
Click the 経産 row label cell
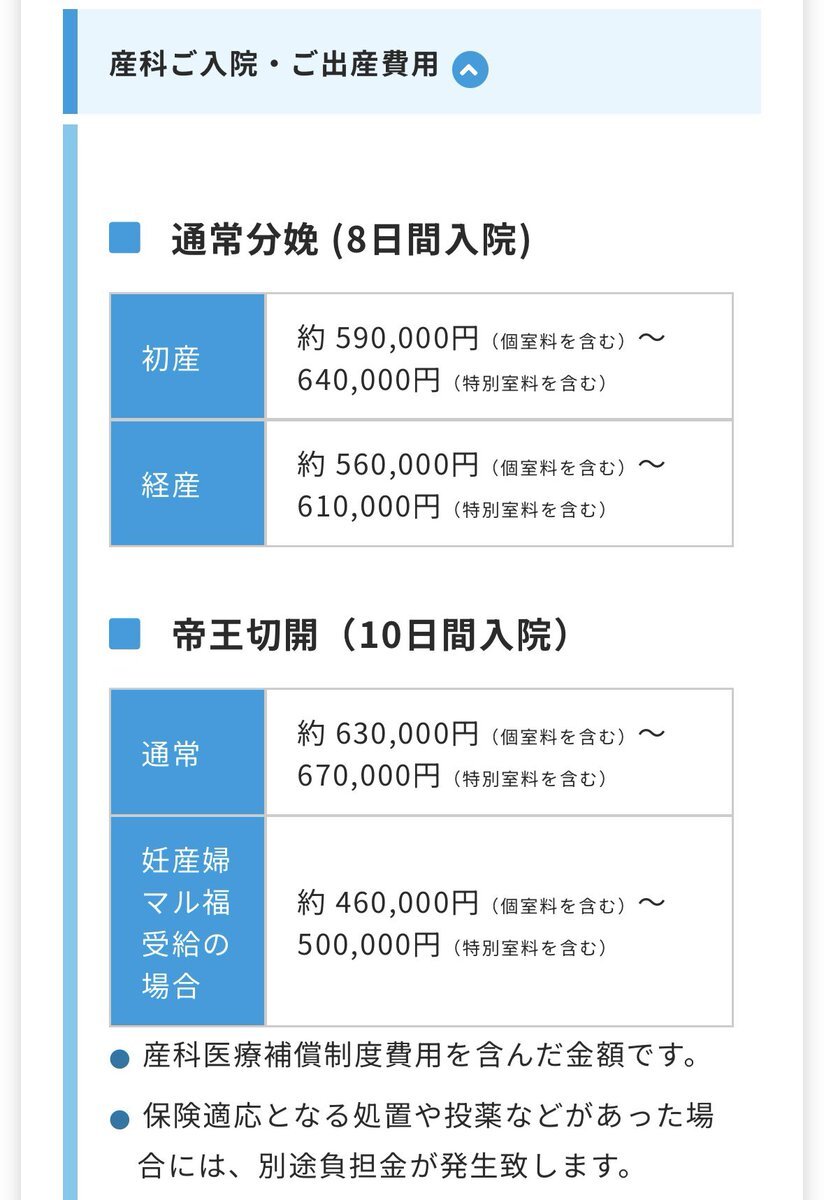coord(187,483)
